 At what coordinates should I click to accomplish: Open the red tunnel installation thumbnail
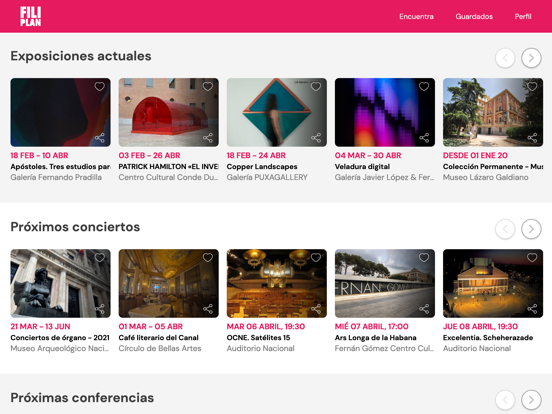tap(168, 112)
